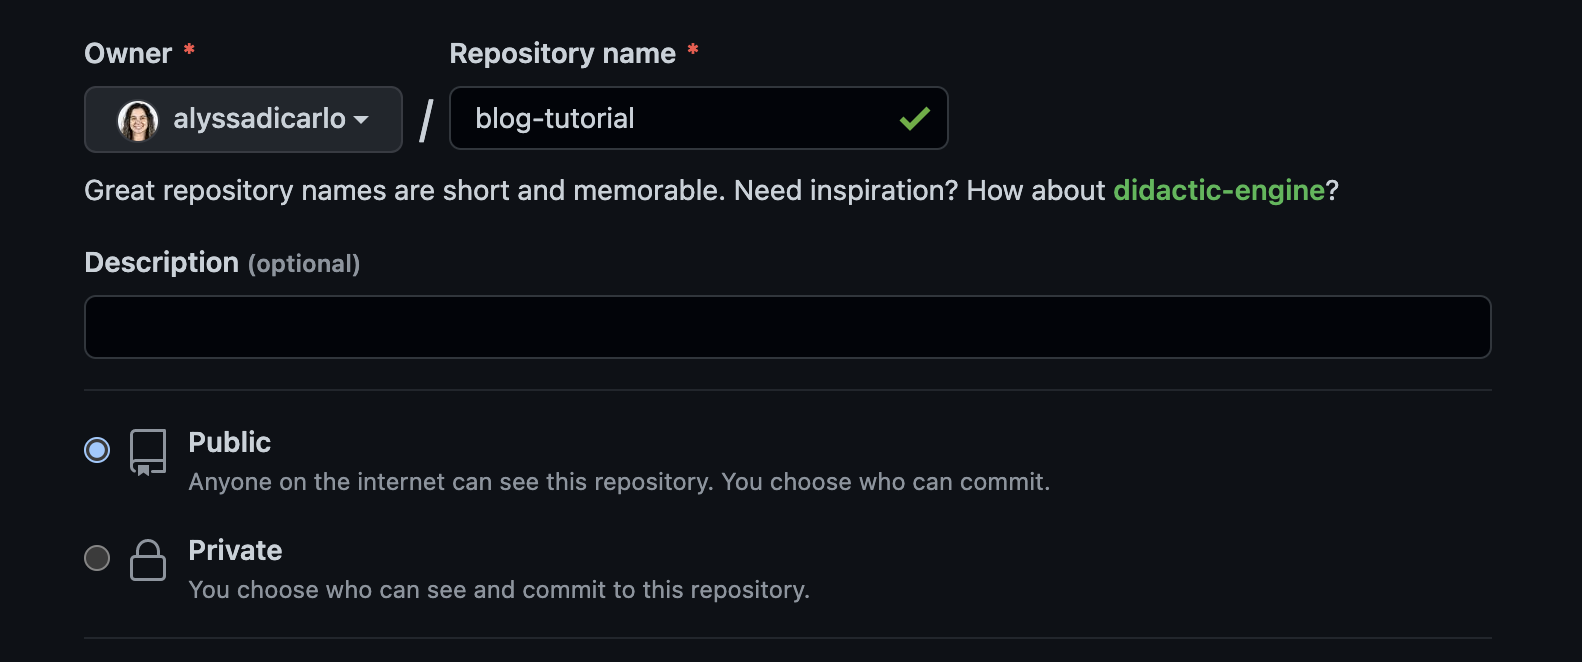Viewport: 1582px width, 662px height.
Task: Select the Public radio button
Action: click(x=97, y=450)
